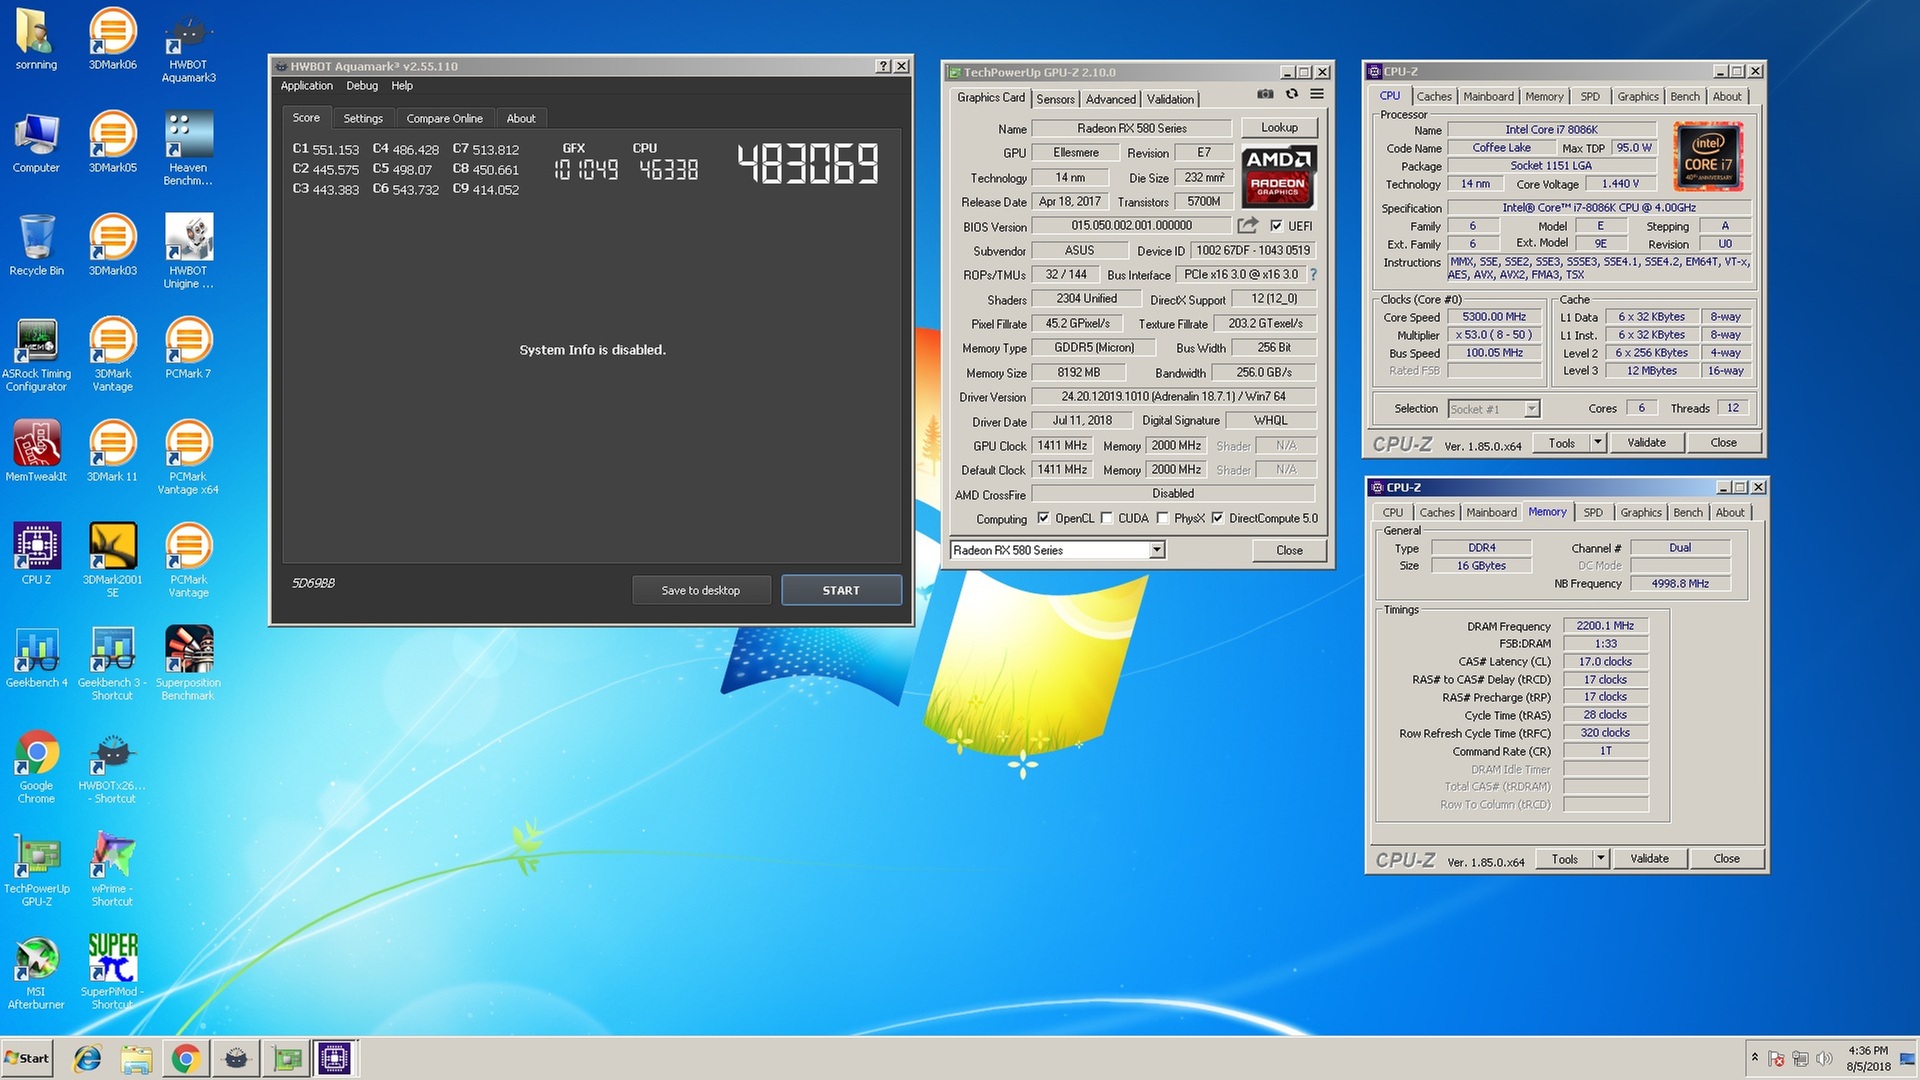Open Internet Explorer in taskbar
The image size is (1920, 1080).
pos(88,1058)
